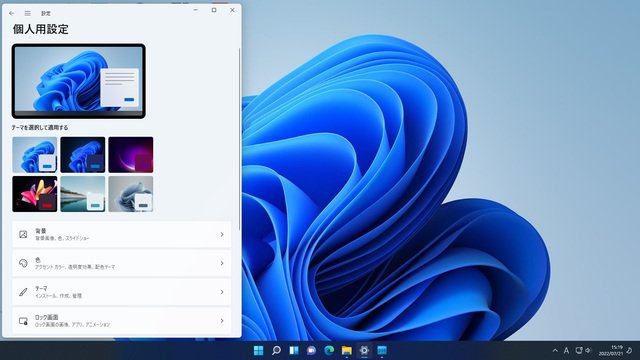Open the network status tray icon
640x360 pixels.
click(x=579, y=351)
